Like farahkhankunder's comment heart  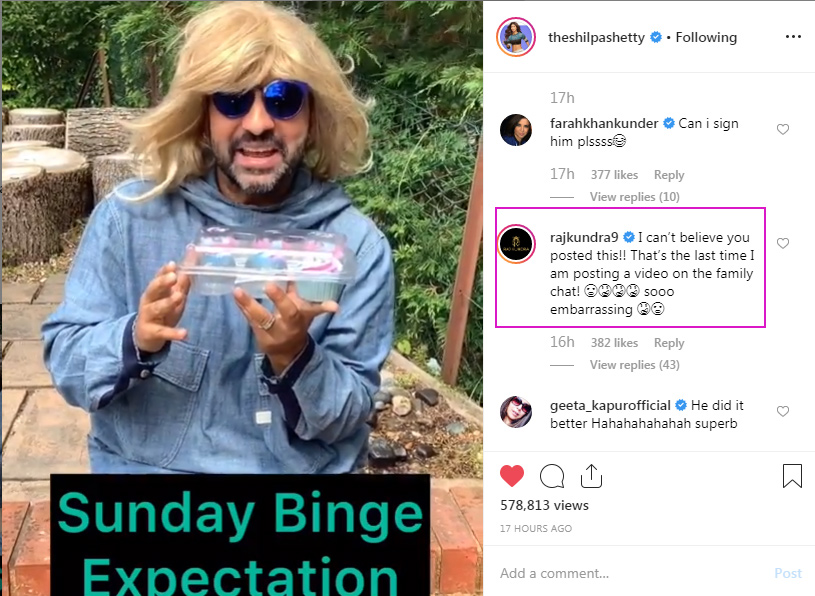pos(783,129)
